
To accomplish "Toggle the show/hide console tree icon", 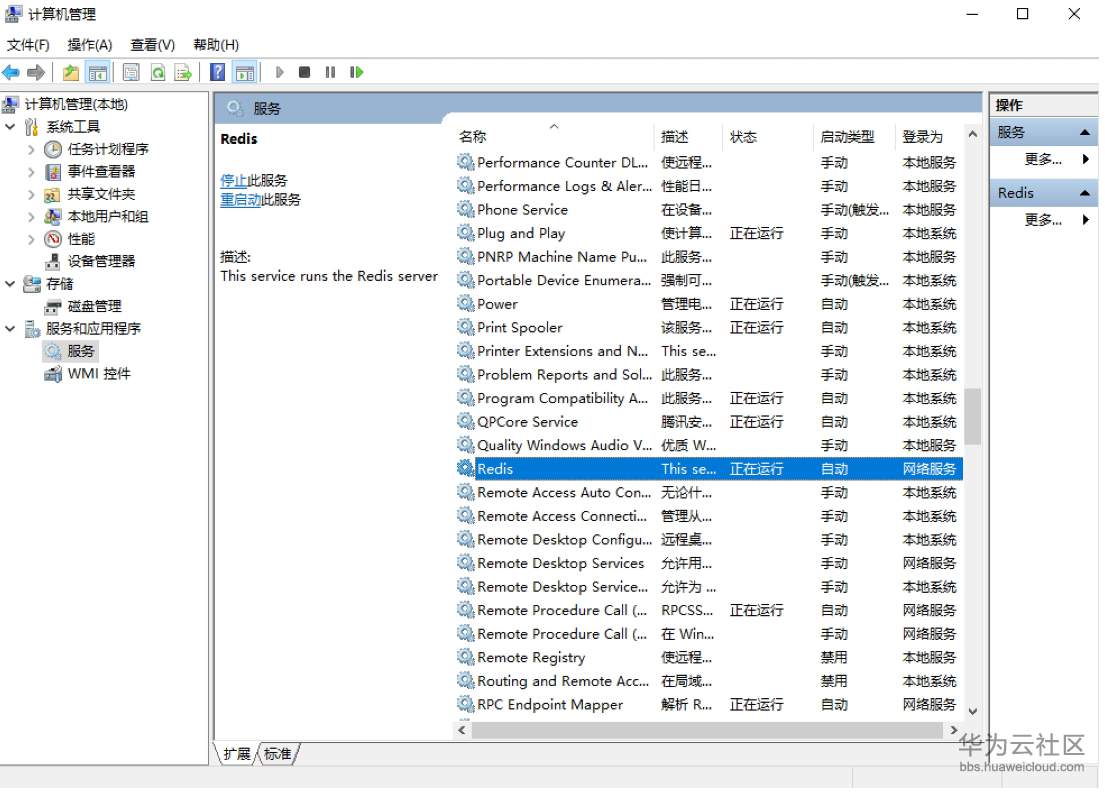I will [97, 72].
